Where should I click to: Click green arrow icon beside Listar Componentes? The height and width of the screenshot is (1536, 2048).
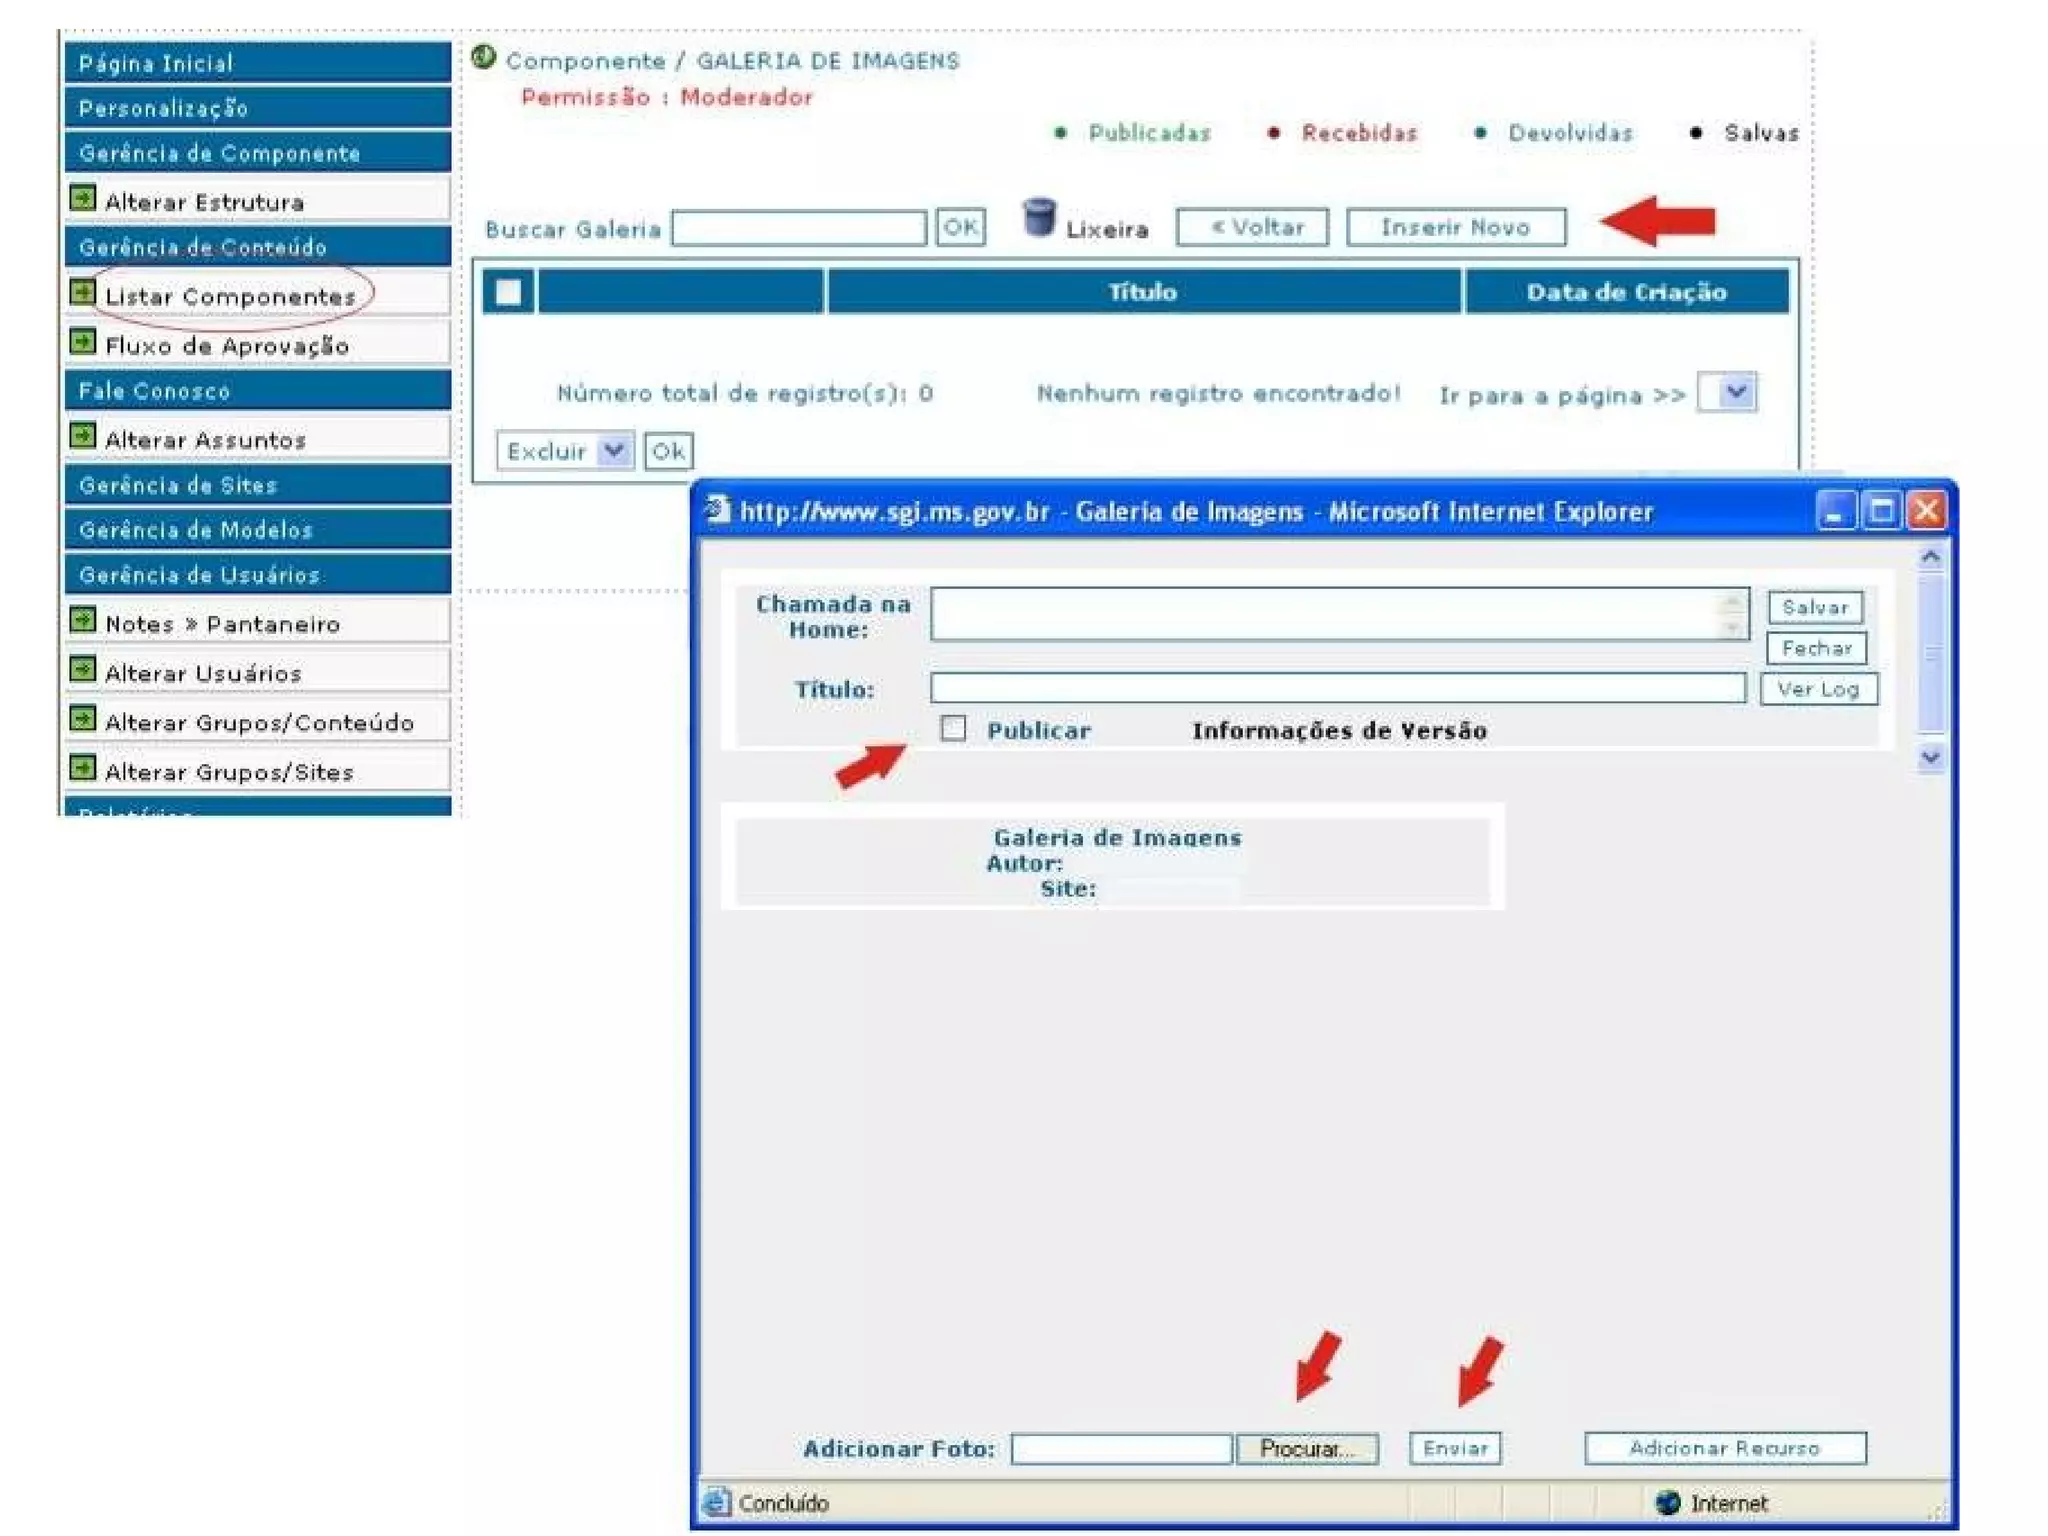[x=83, y=292]
